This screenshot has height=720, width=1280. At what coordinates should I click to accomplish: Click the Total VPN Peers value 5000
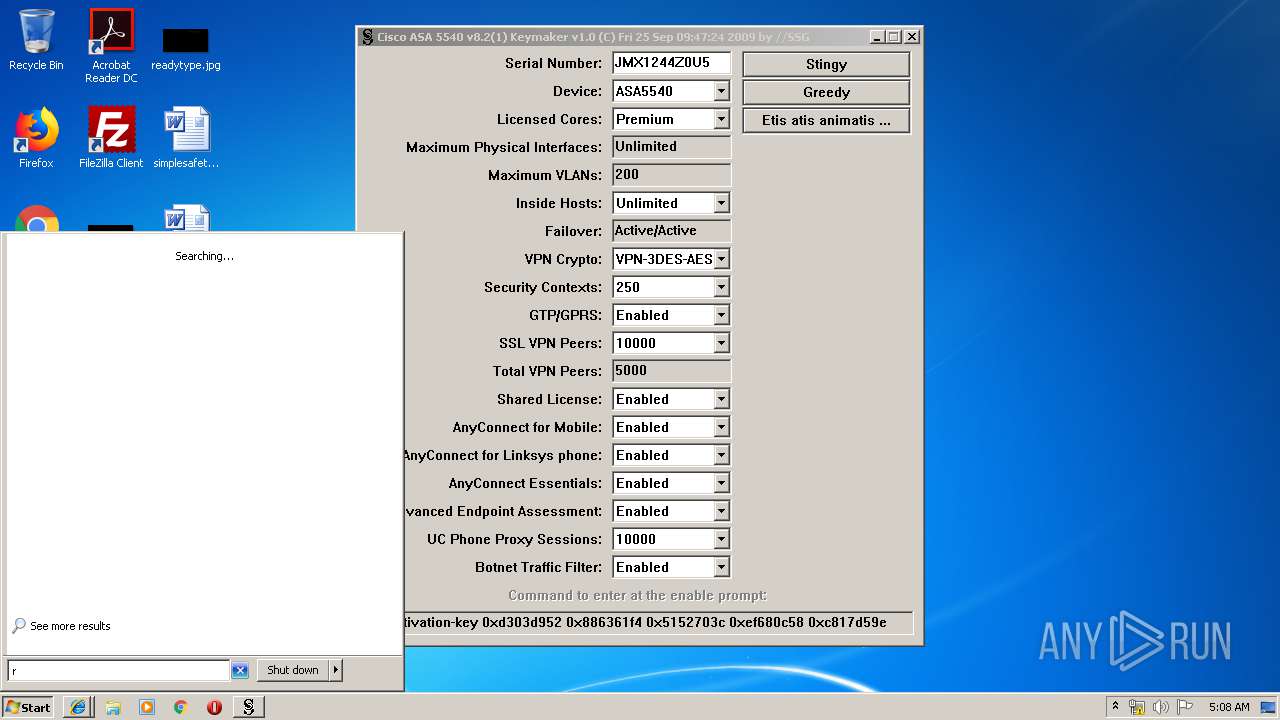tap(671, 371)
